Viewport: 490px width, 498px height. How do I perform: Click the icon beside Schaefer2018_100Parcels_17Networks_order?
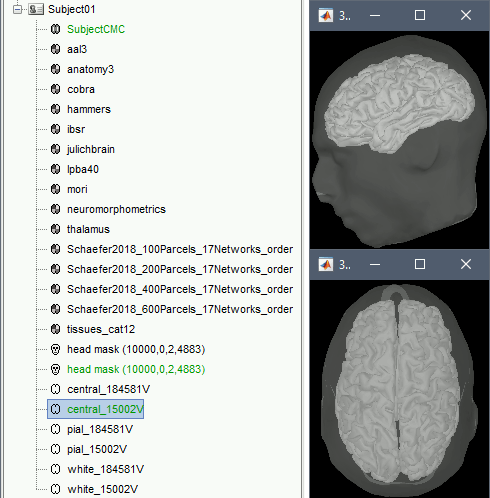(56, 249)
